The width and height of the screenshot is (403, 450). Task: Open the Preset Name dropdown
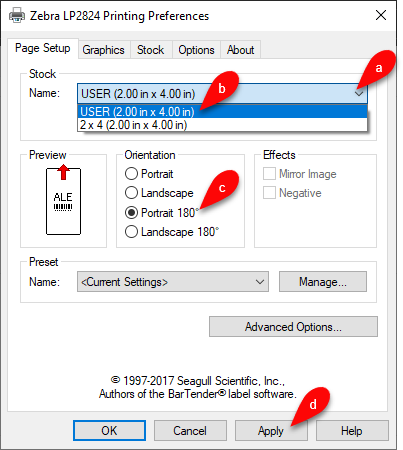click(173, 282)
